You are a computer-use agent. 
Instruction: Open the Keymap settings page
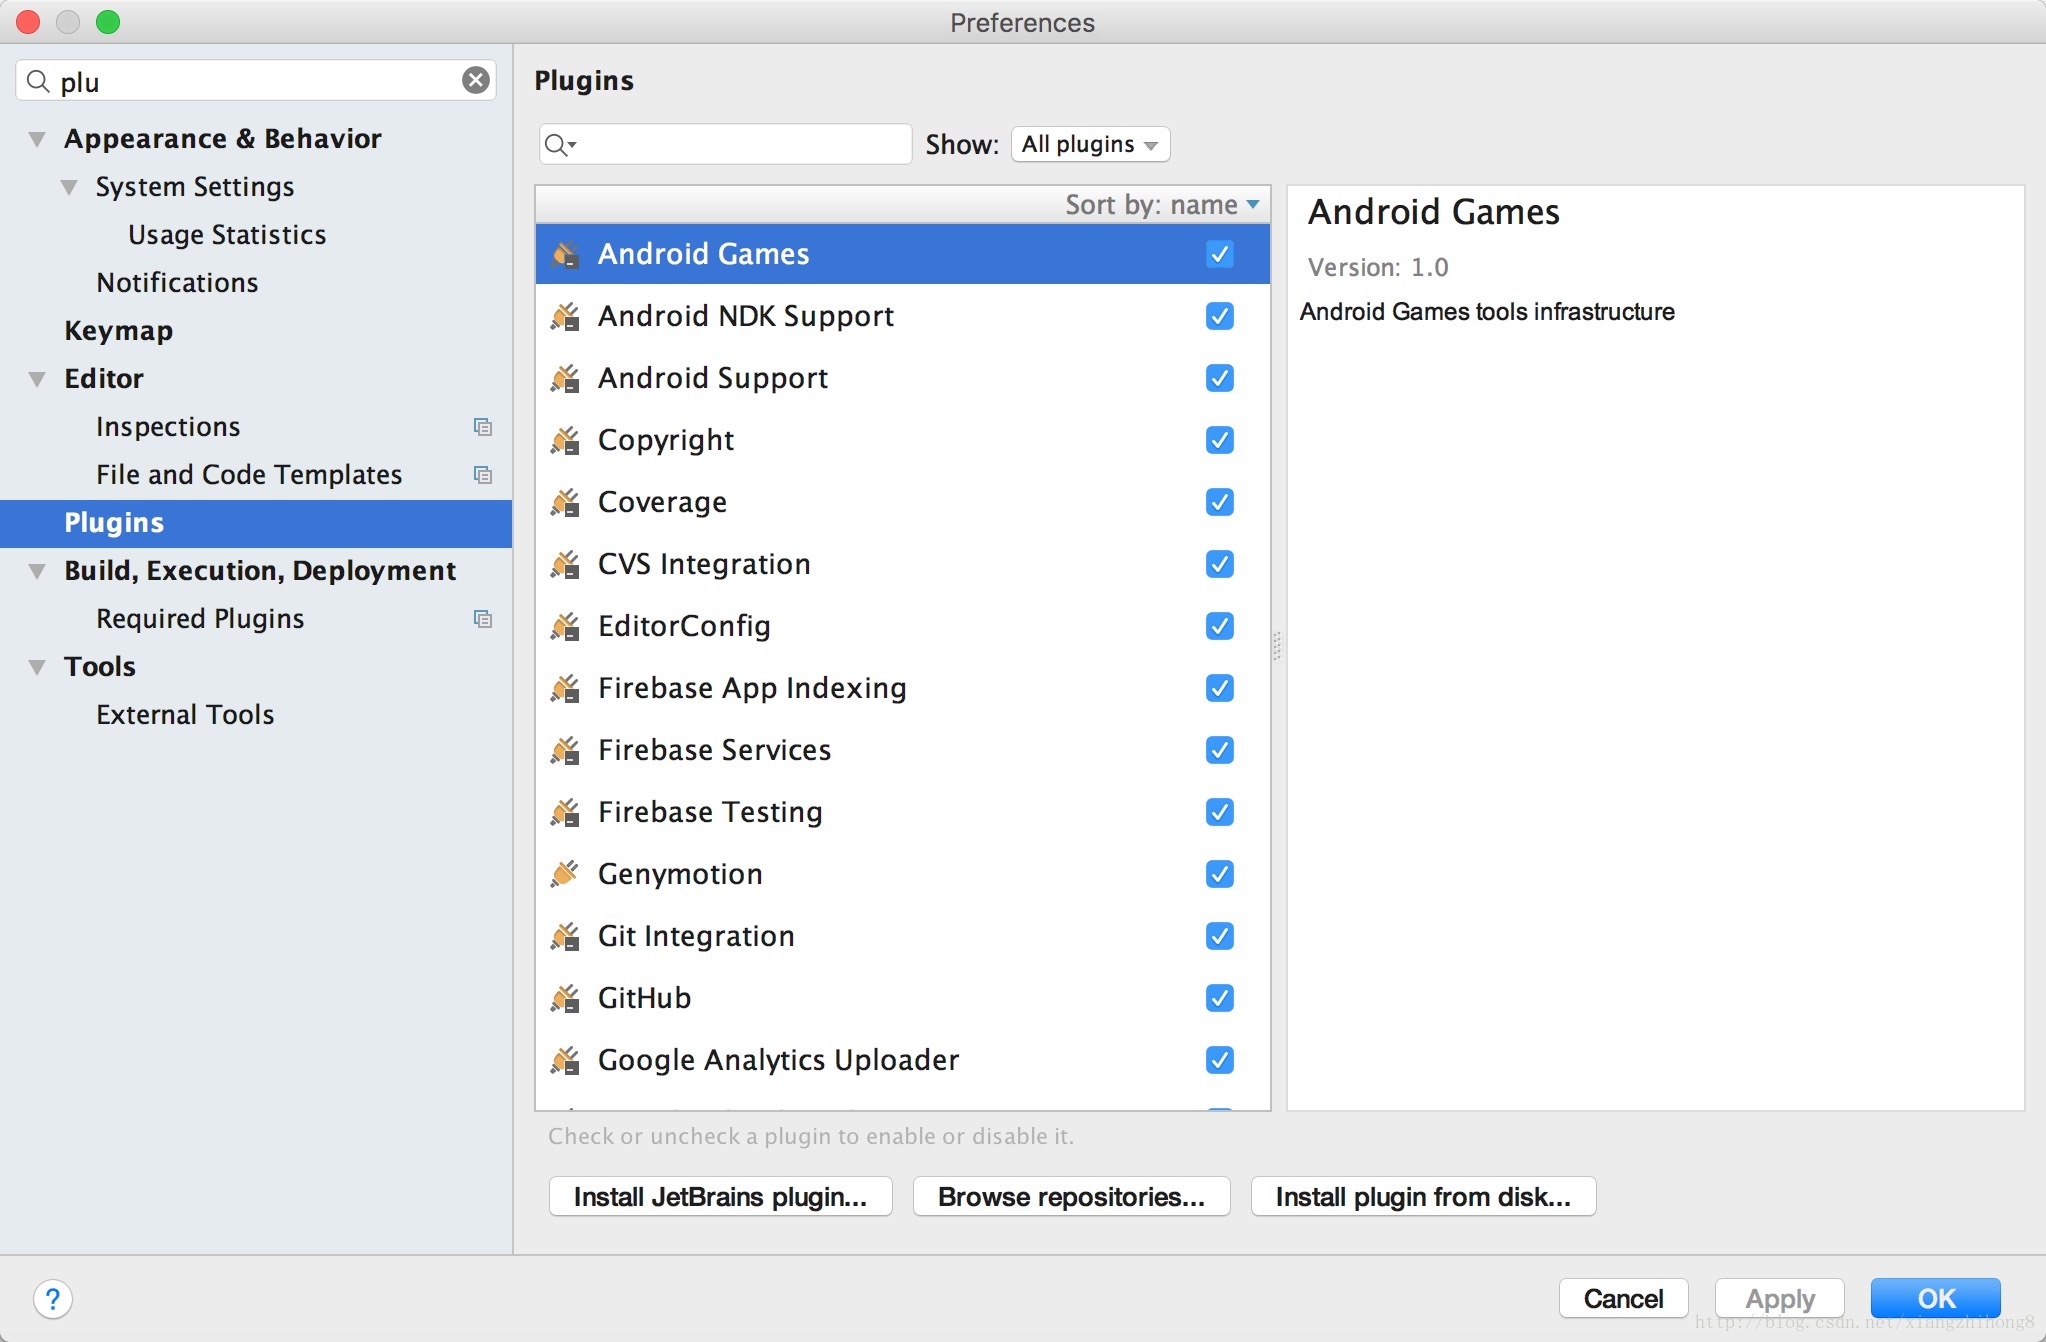click(x=118, y=331)
